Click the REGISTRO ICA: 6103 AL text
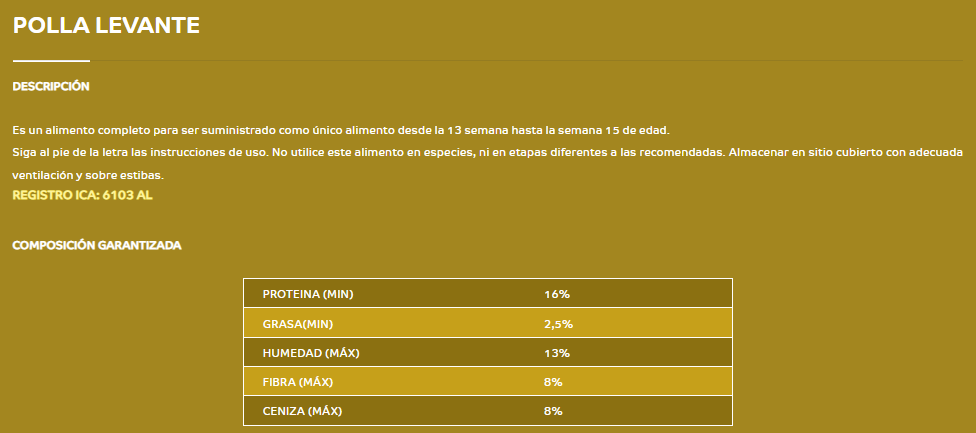Screen dimensions: 976x433 (x=82, y=195)
